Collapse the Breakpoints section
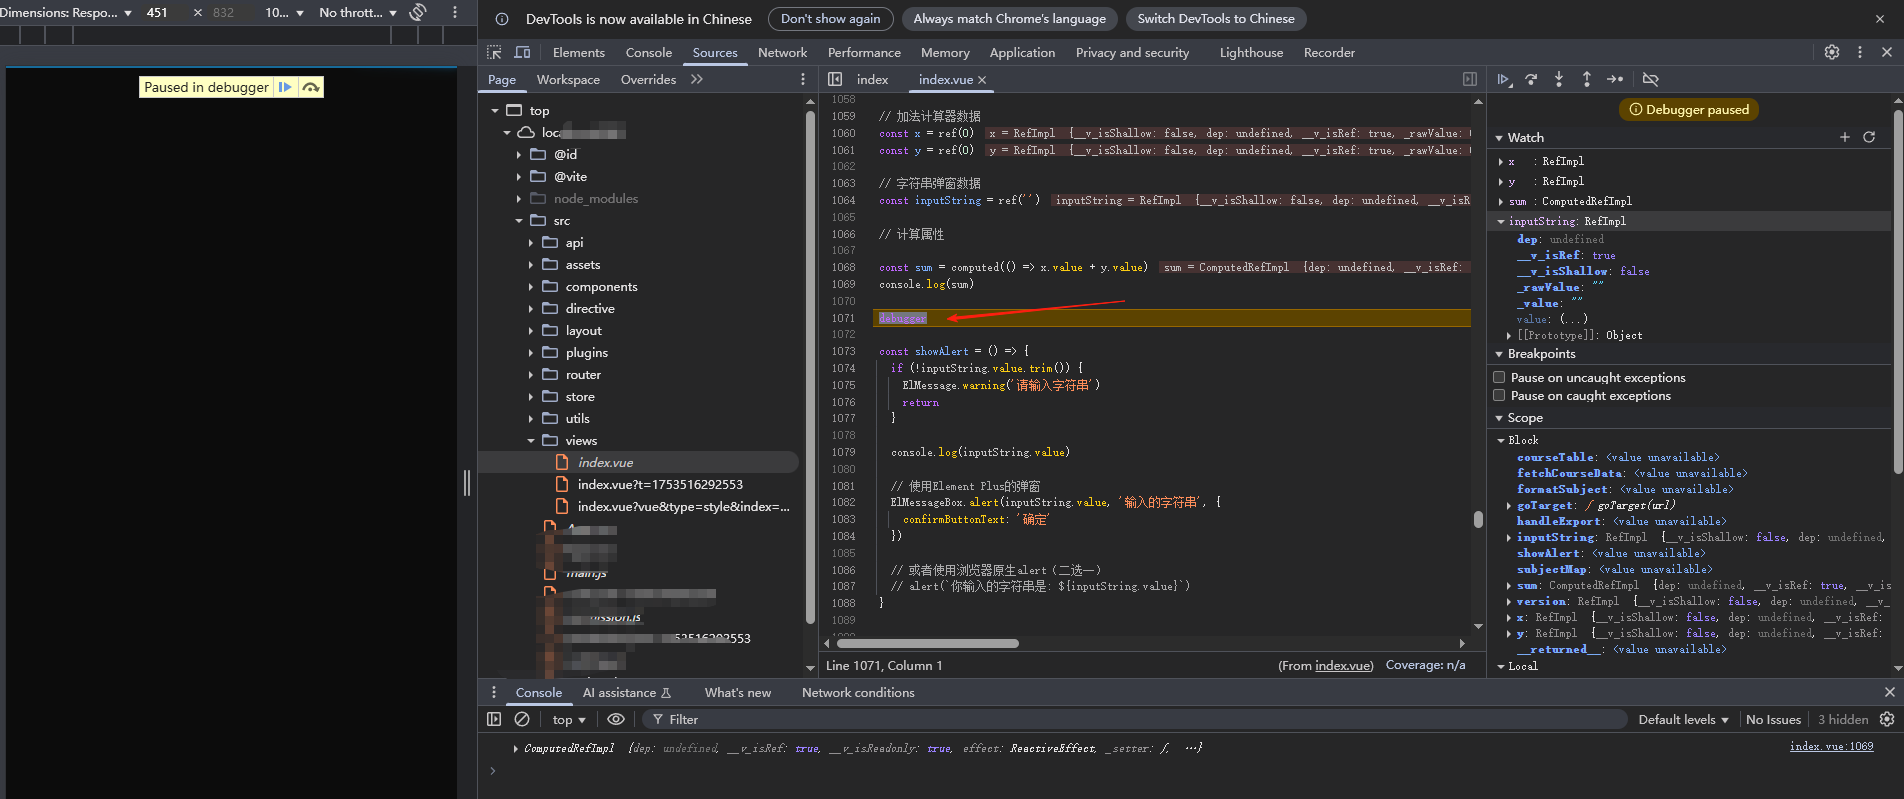Viewport: 1904px width, 799px height. [x=1499, y=354]
